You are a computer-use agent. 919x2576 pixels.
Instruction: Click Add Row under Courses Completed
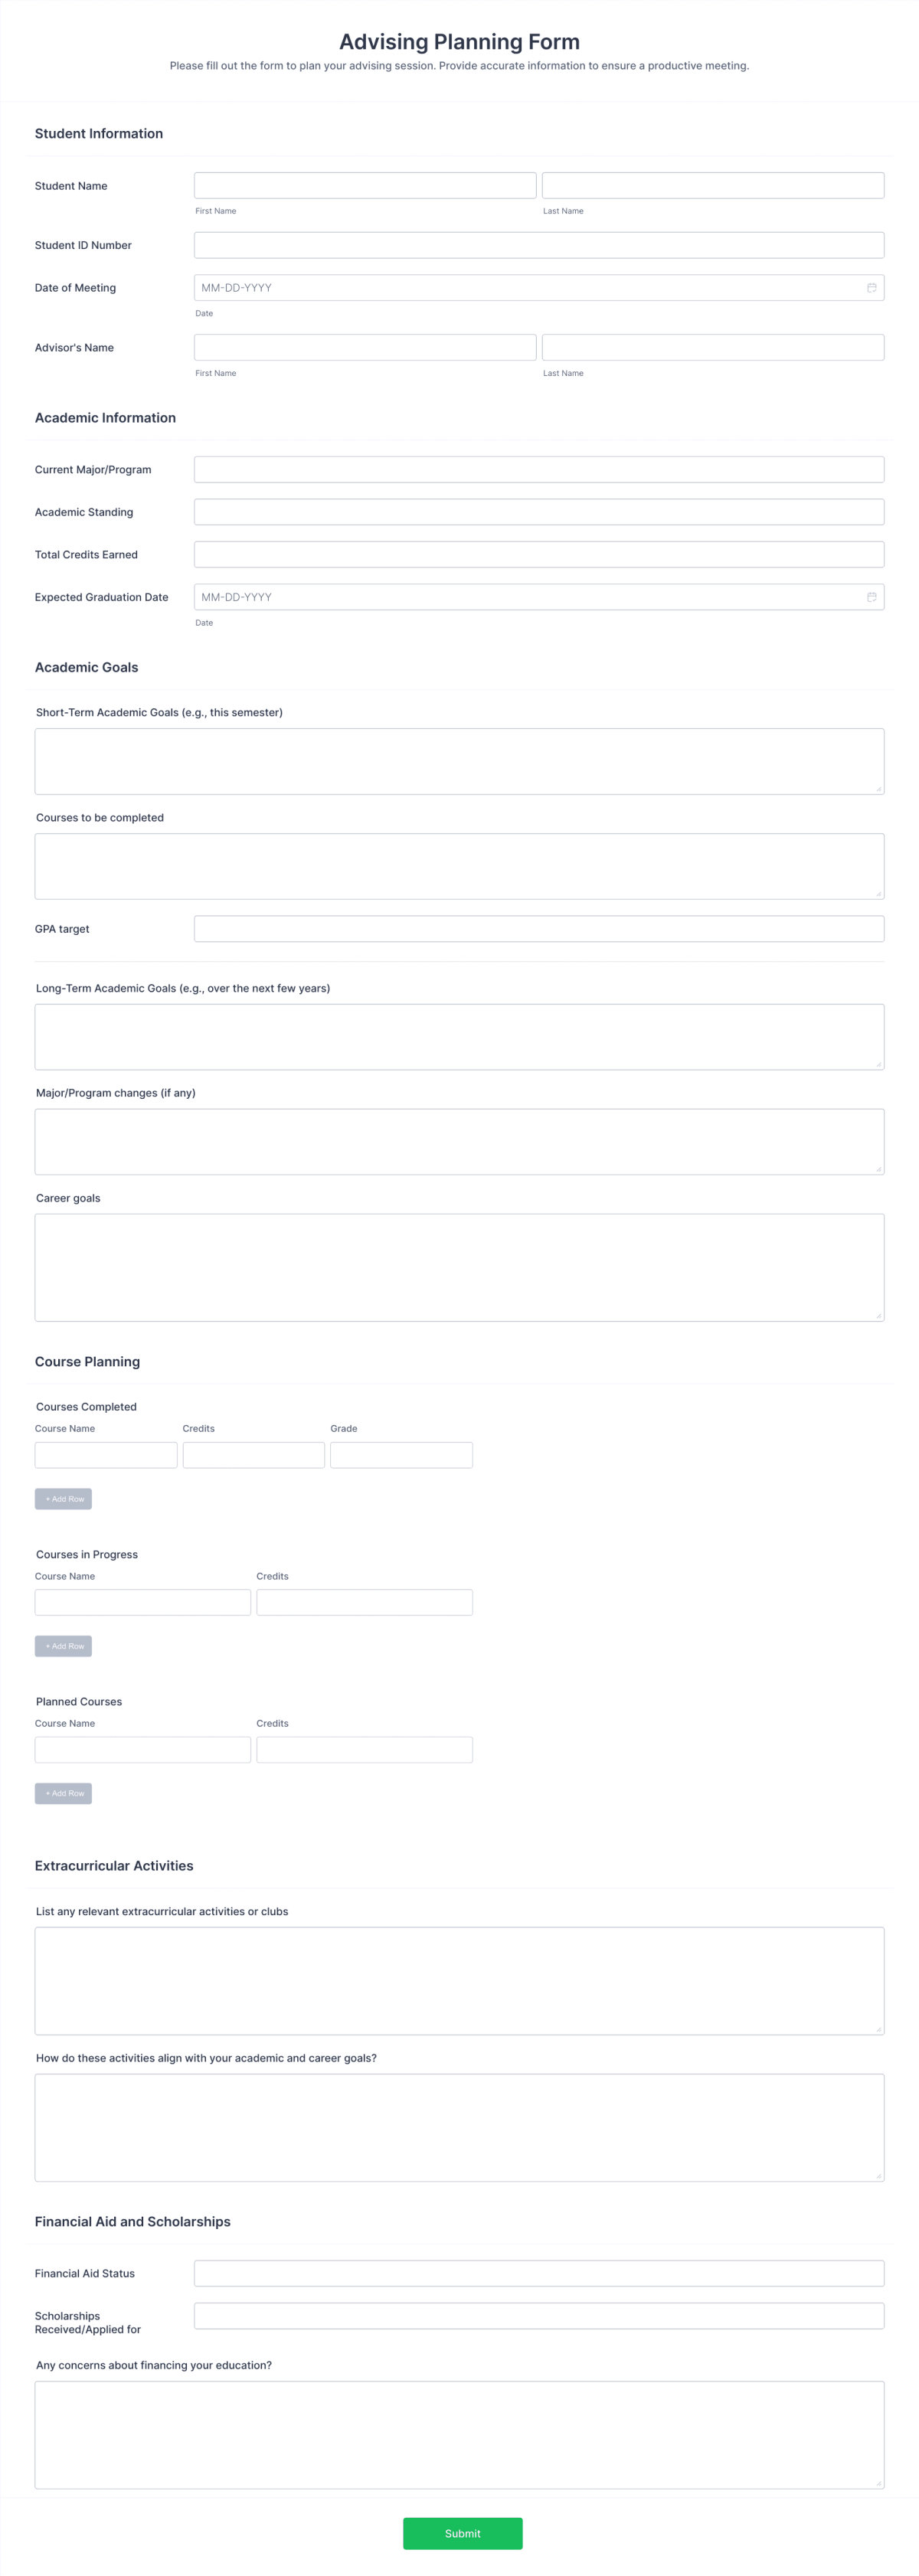(x=63, y=1498)
